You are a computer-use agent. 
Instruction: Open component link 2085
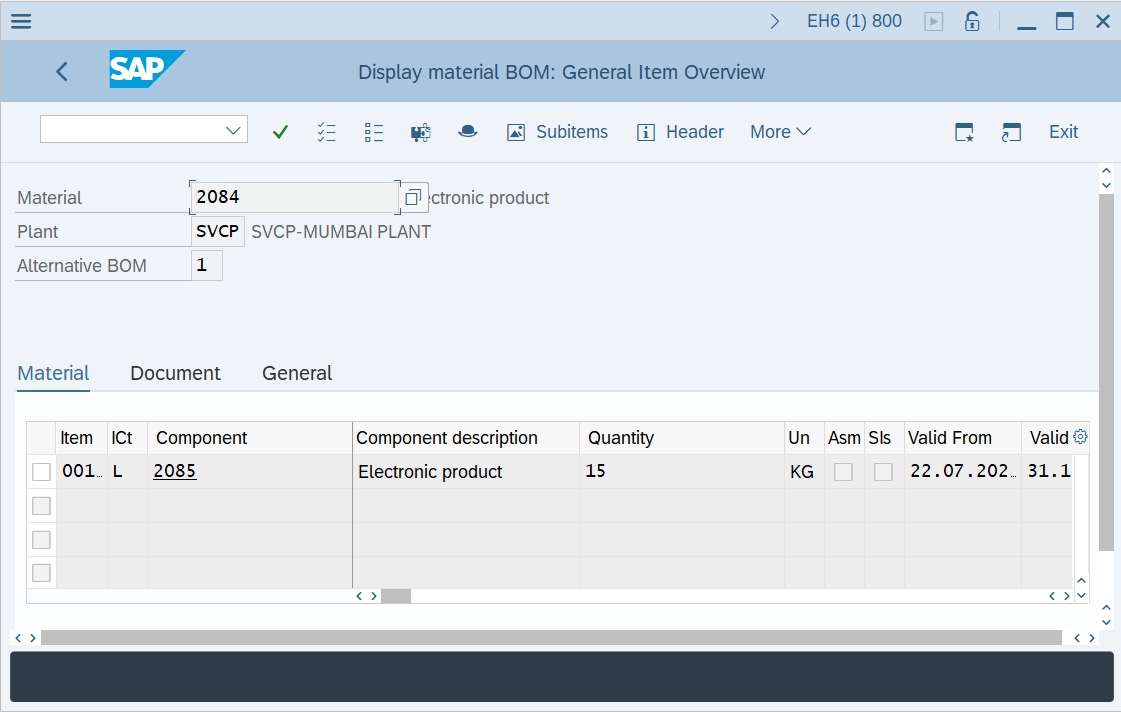175,471
